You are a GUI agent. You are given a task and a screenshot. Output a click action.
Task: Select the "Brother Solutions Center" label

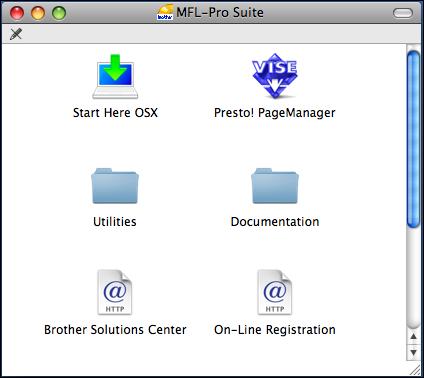115,330
